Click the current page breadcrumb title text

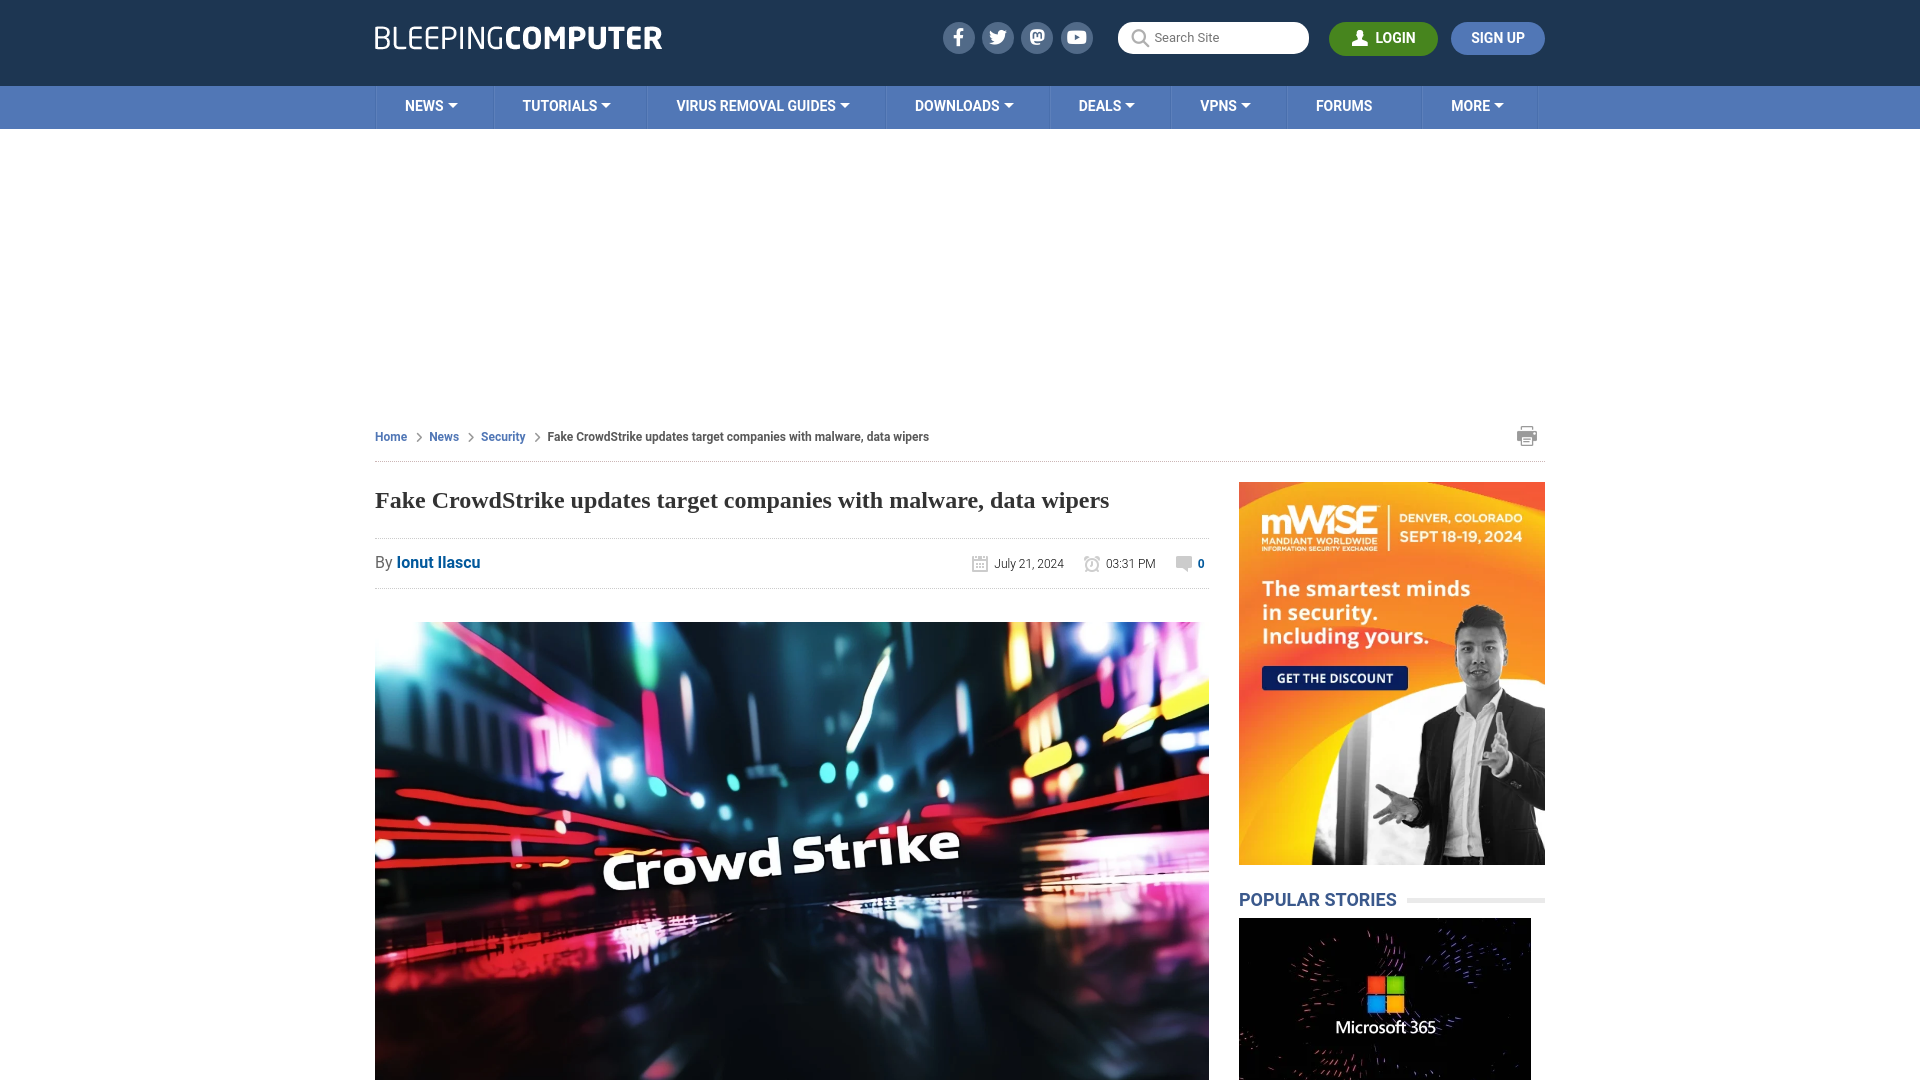(738, 437)
